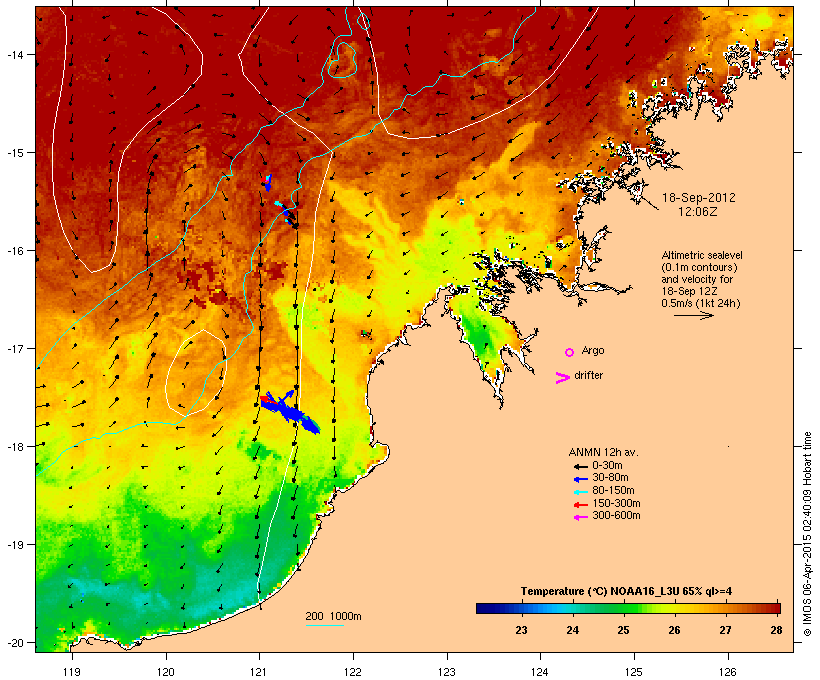
Task: Click the colorbar tick label 26
Action: pos(675,630)
